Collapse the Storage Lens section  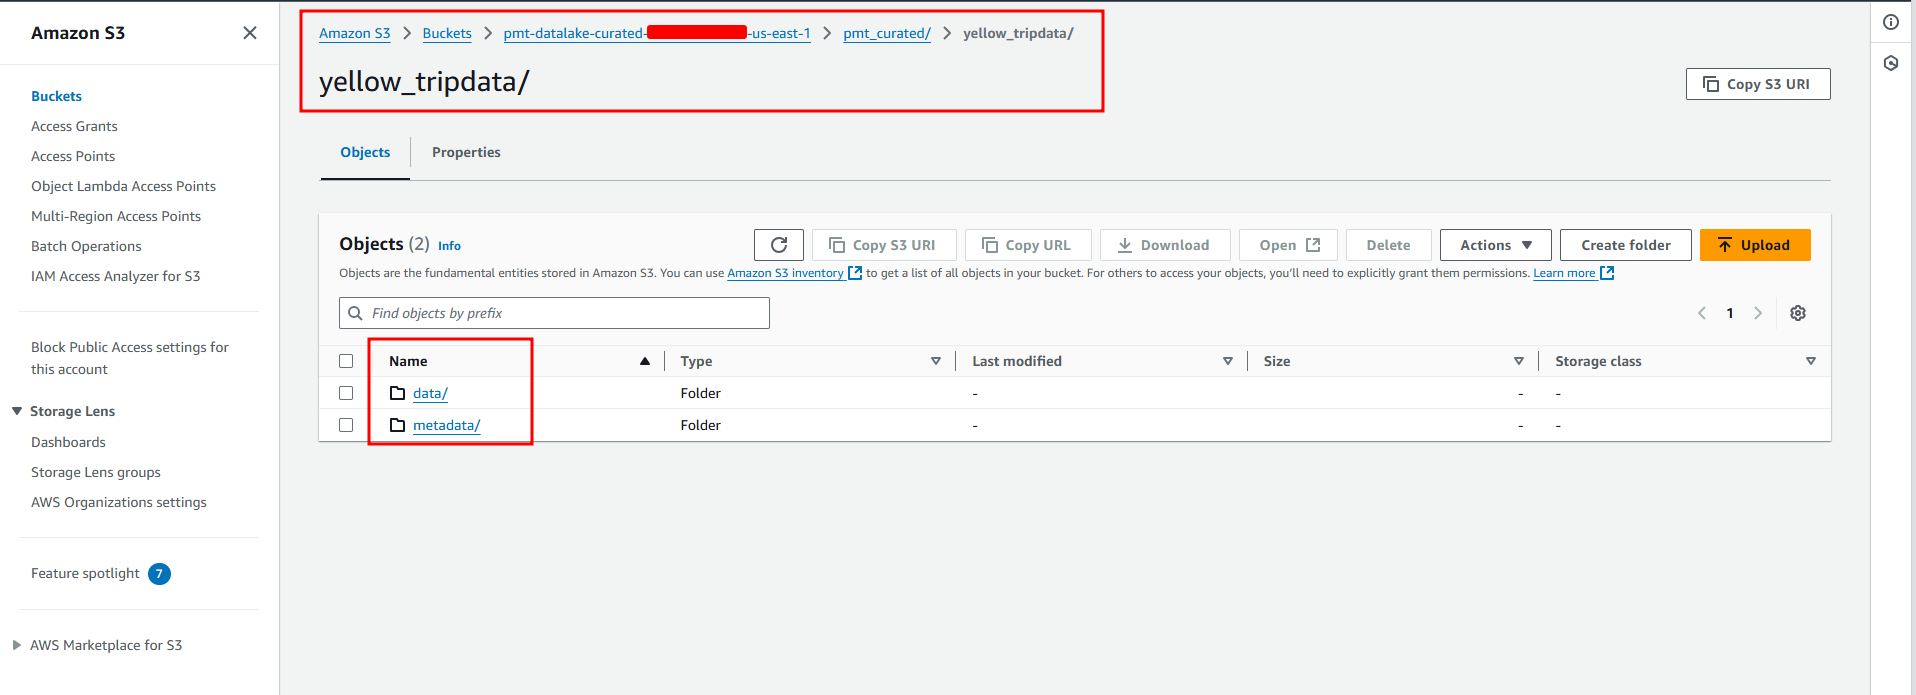[x=17, y=411]
